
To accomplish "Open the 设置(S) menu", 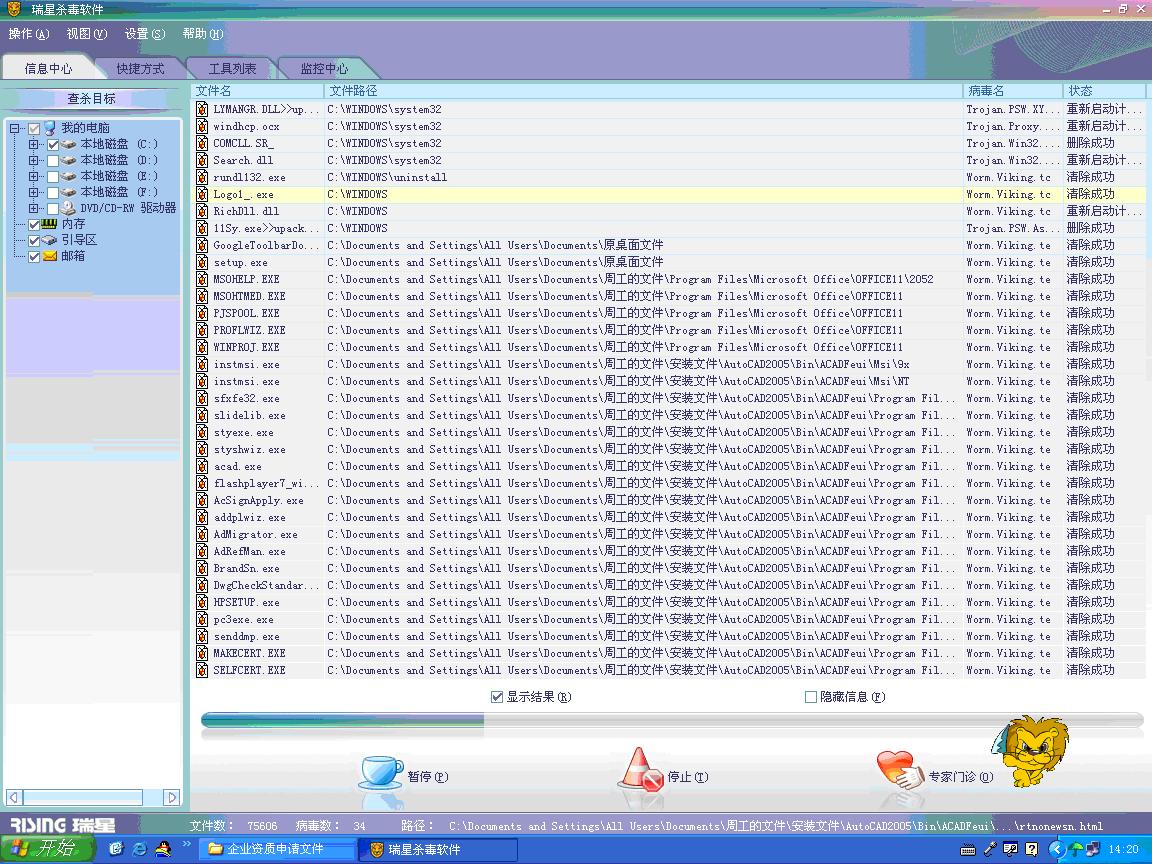I will (x=144, y=34).
